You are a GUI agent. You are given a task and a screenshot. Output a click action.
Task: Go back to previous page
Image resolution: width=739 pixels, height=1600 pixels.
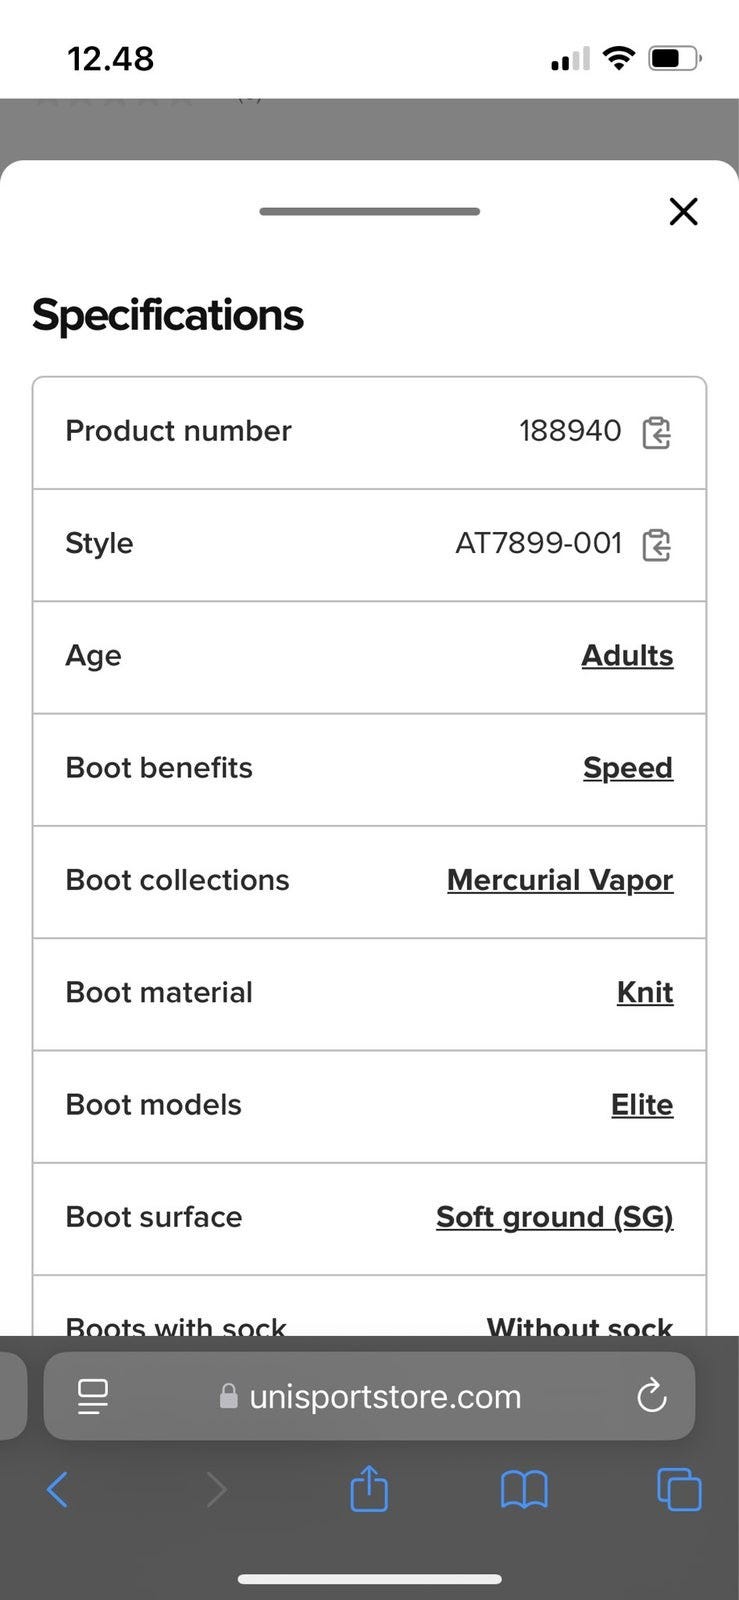tap(58, 1490)
